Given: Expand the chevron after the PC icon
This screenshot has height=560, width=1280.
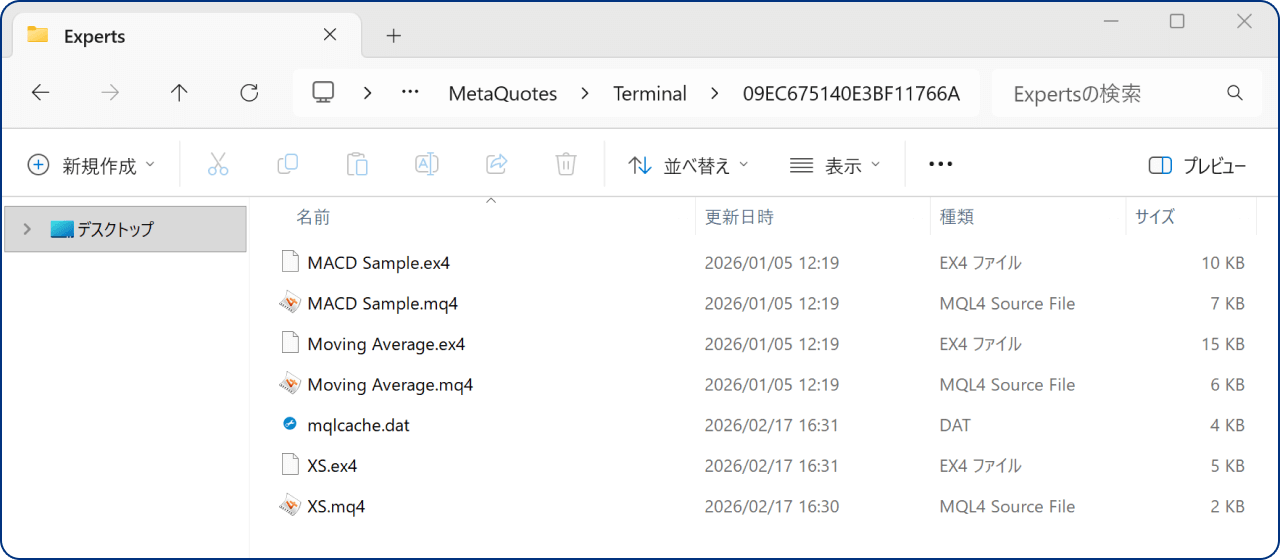Looking at the screenshot, I should (368, 93).
